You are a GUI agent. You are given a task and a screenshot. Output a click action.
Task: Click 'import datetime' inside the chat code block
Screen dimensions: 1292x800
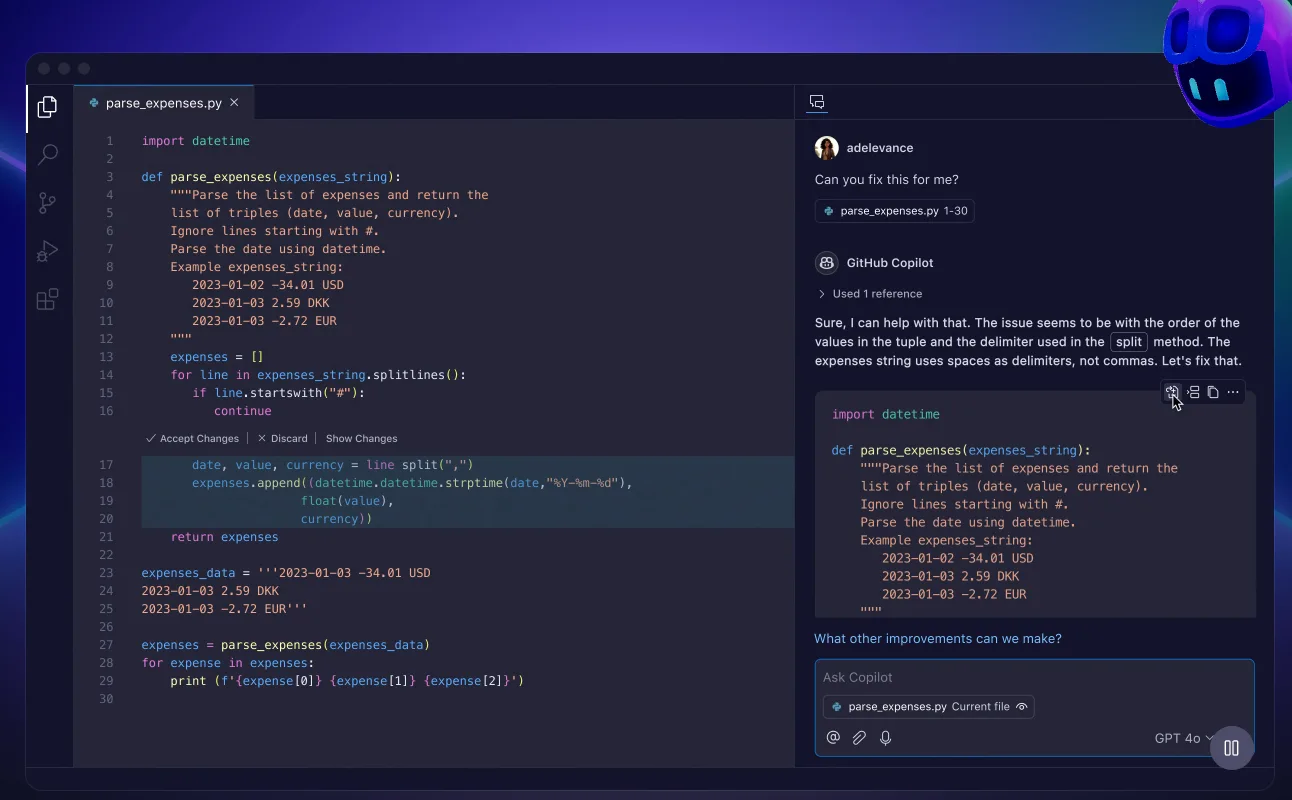pyautogui.click(x=886, y=414)
